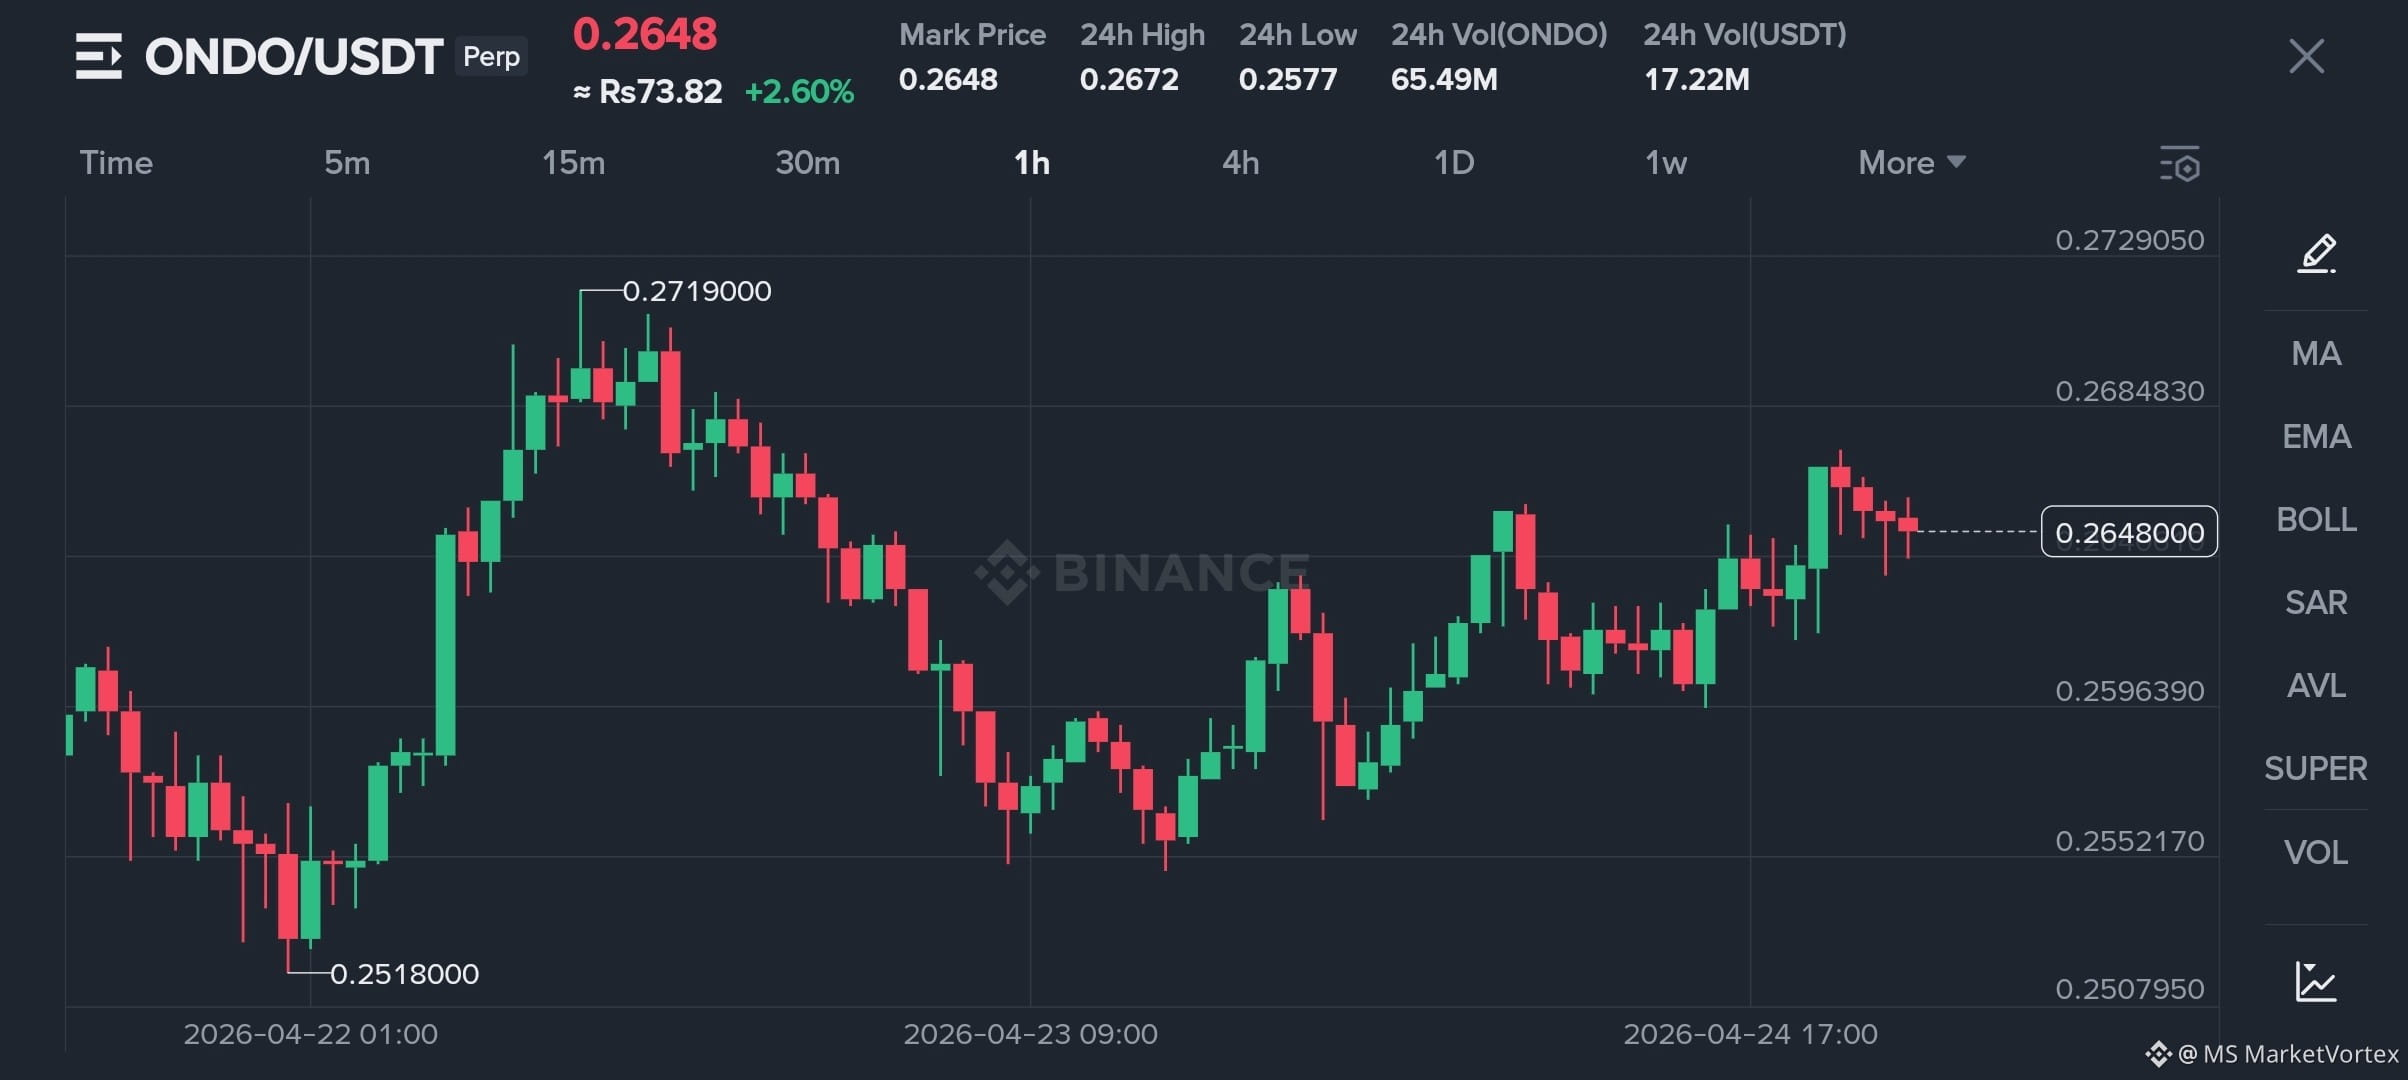Open the line chart indicator icon
The width and height of the screenshot is (2408, 1080).
(2316, 981)
